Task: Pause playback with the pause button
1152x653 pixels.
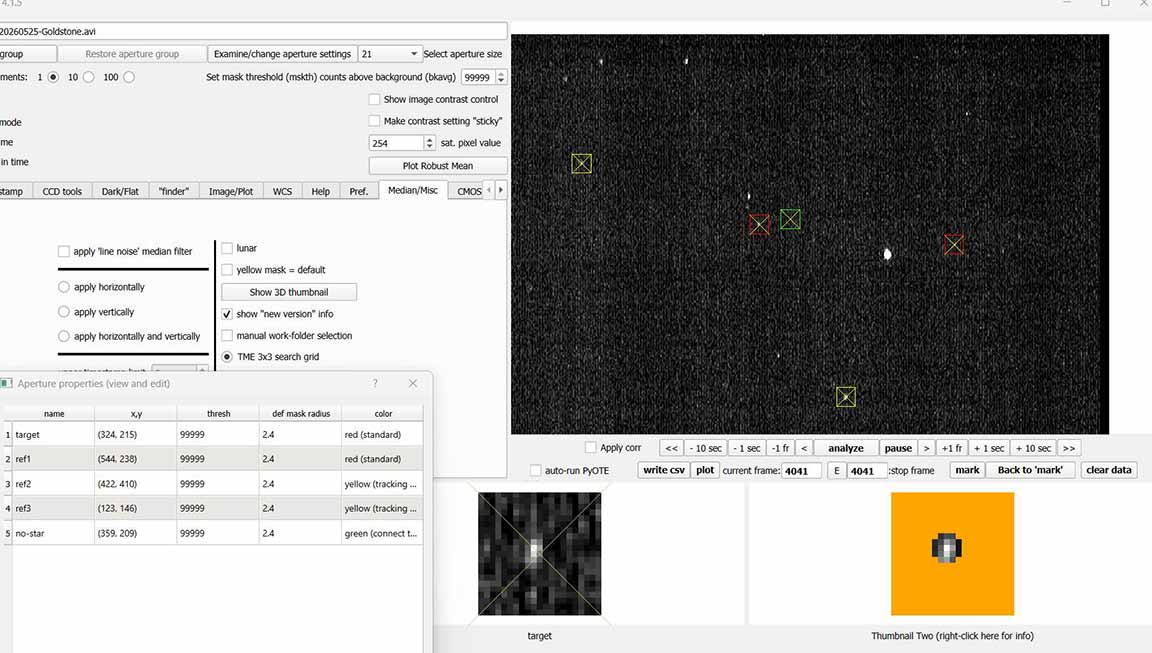Action: coord(898,448)
